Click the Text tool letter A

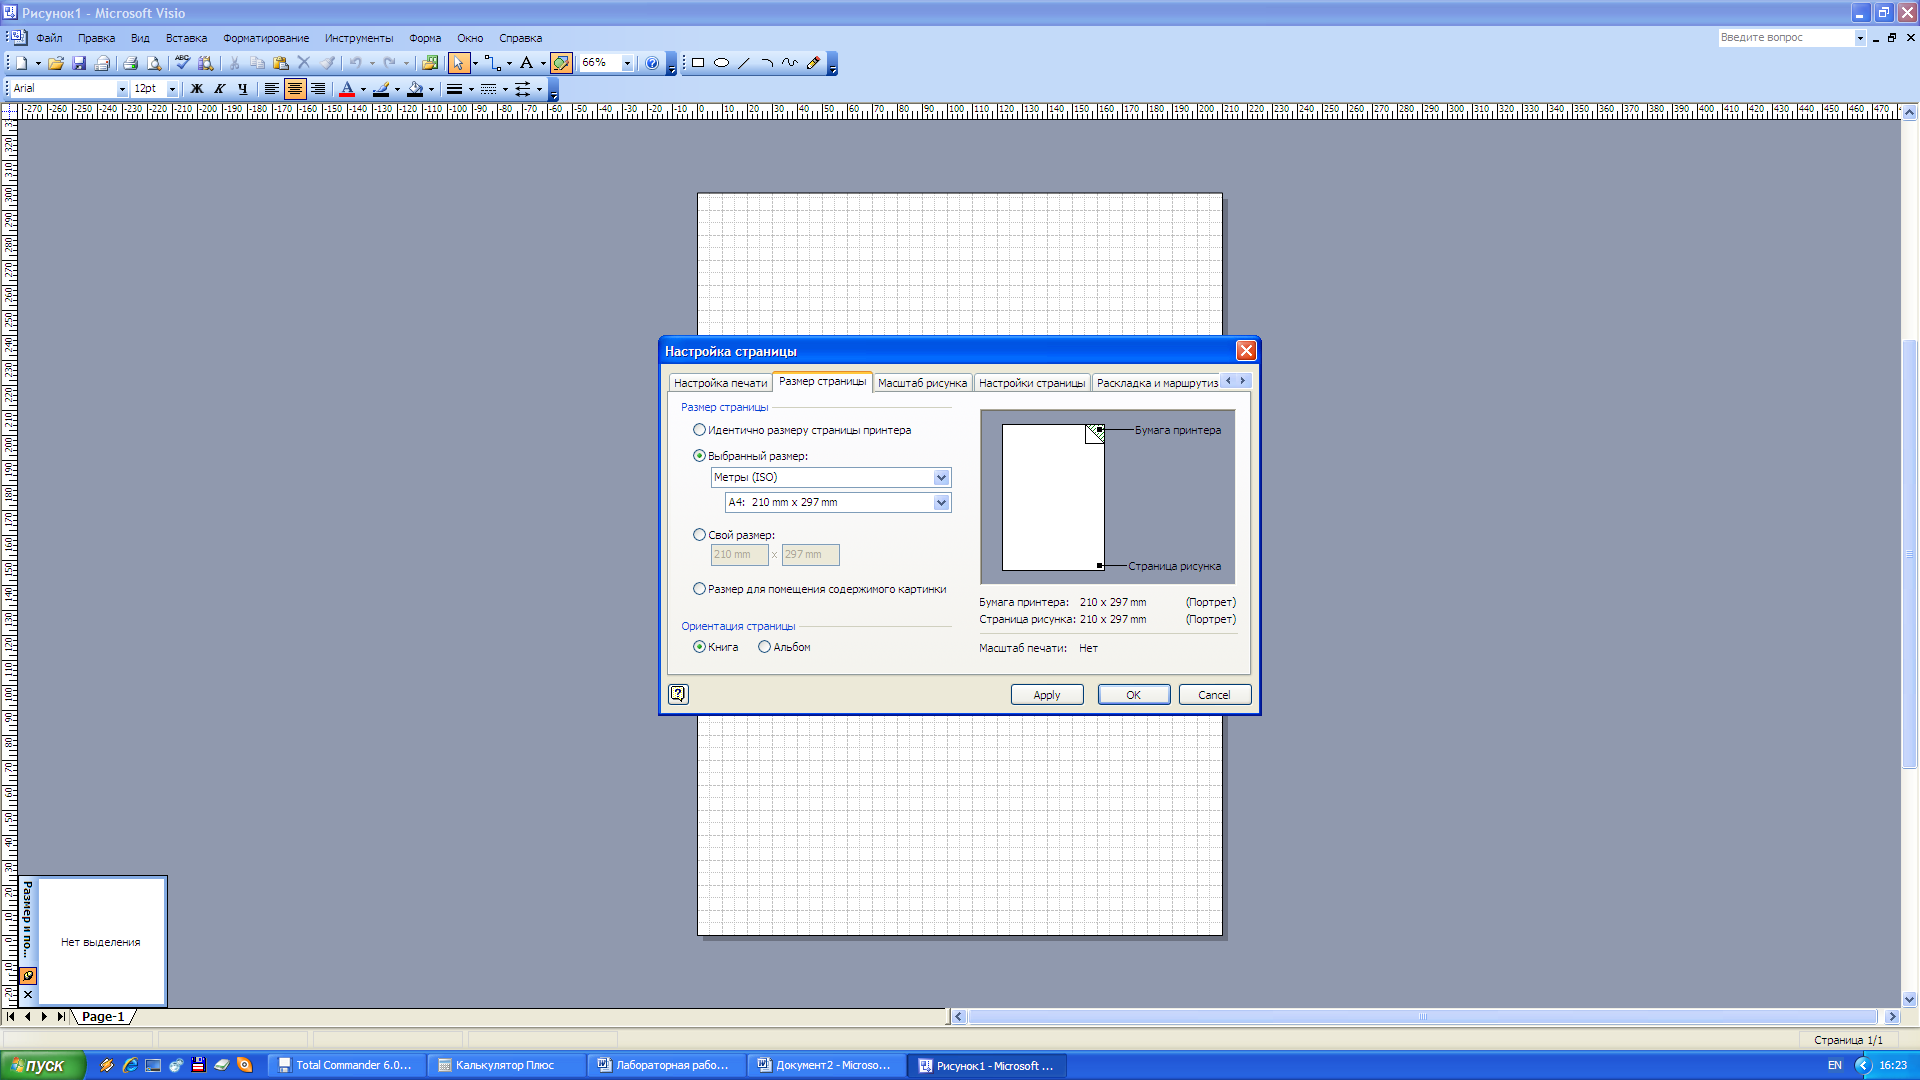pos(526,63)
